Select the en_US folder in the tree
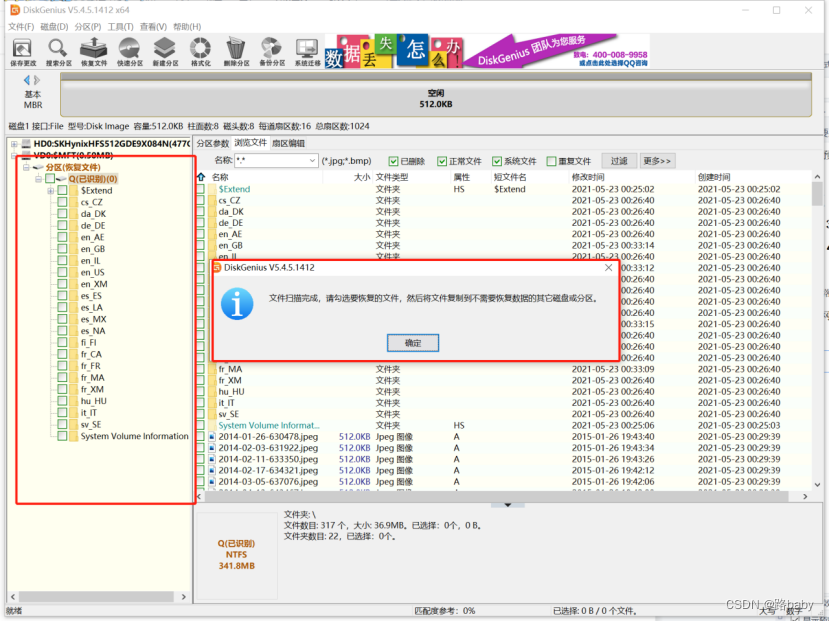Screen dimensions: 829x621 click(x=92, y=273)
